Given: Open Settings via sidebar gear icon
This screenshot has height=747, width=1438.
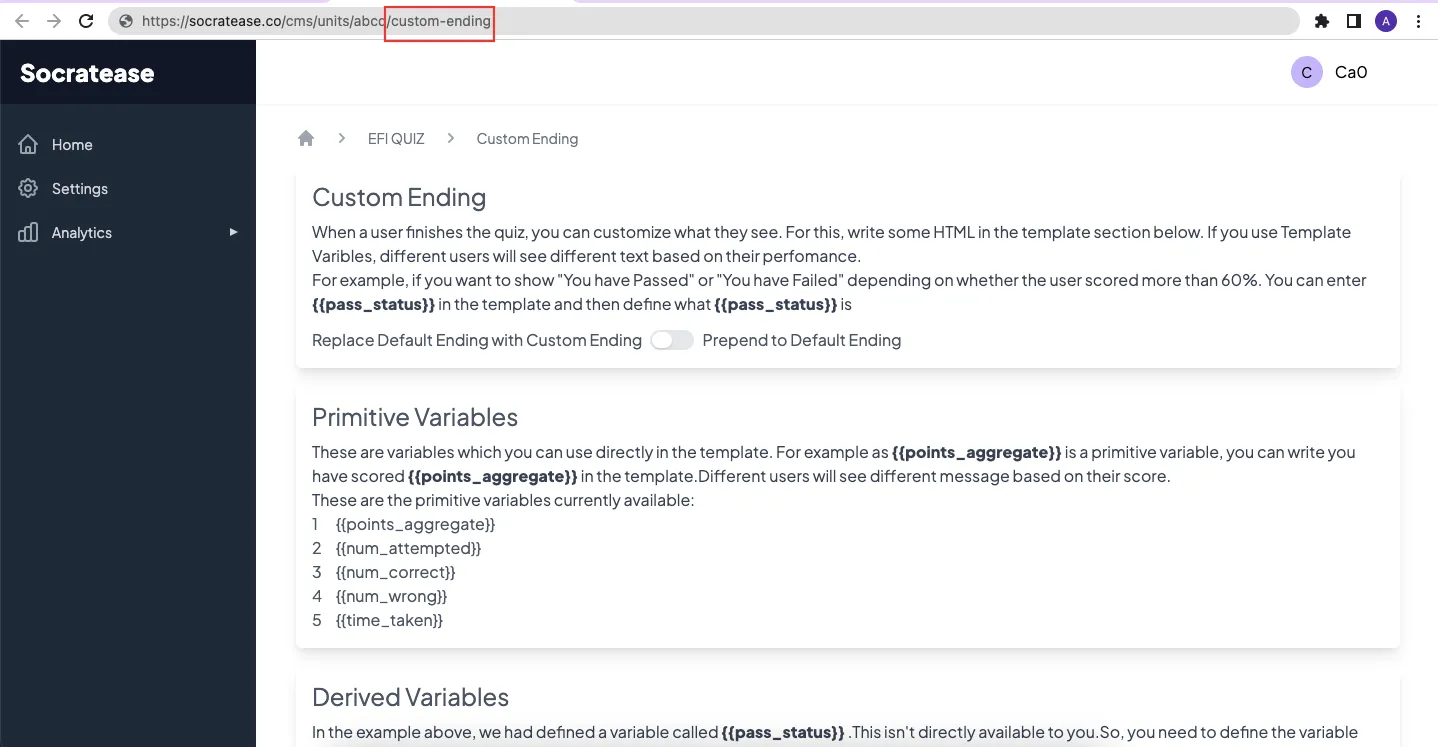Looking at the screenshot, I should 28,189.
